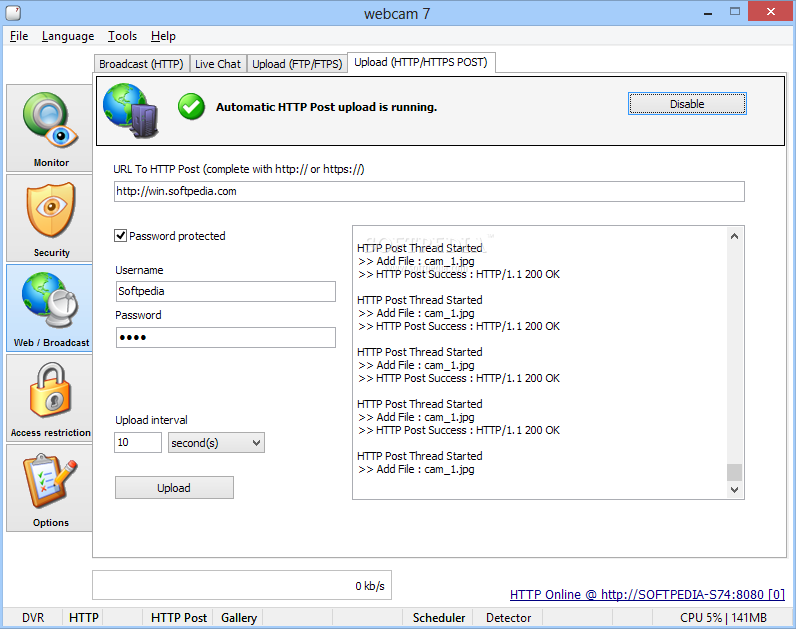Viewport: 796px width, 629px height.
Task: Open the Monitor section icon
Action: click(x=50, y=128)
